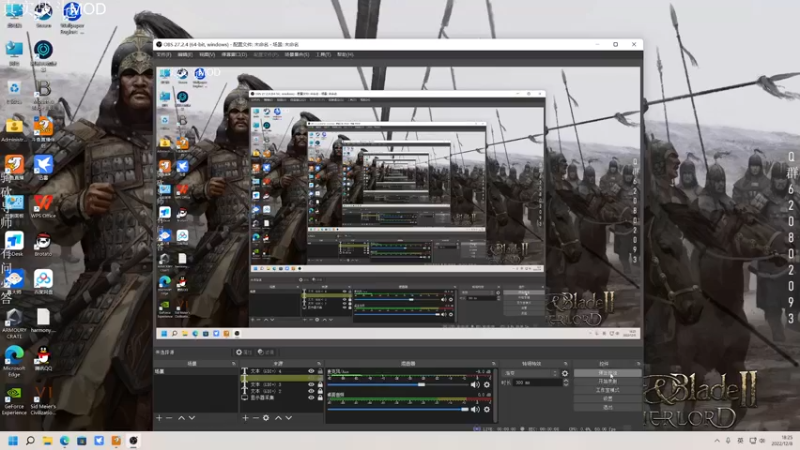
Task: Select the harmony file on desktop
Action: 43,320
